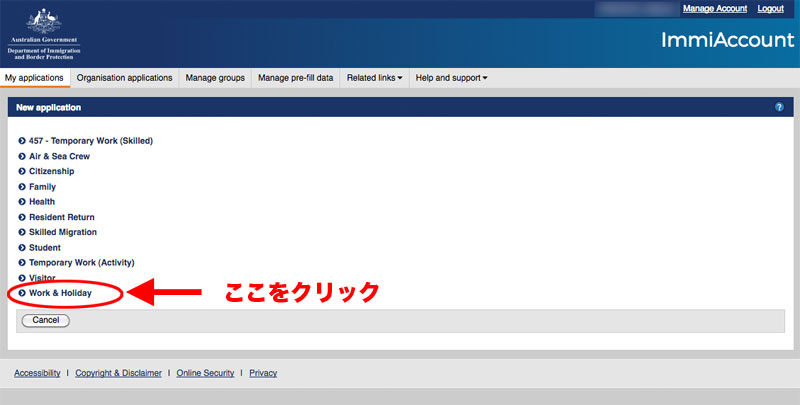The height and width of the screenshot is (405, 800).
Task: Go to the Manage groups tab
Action: coord(215,78)
